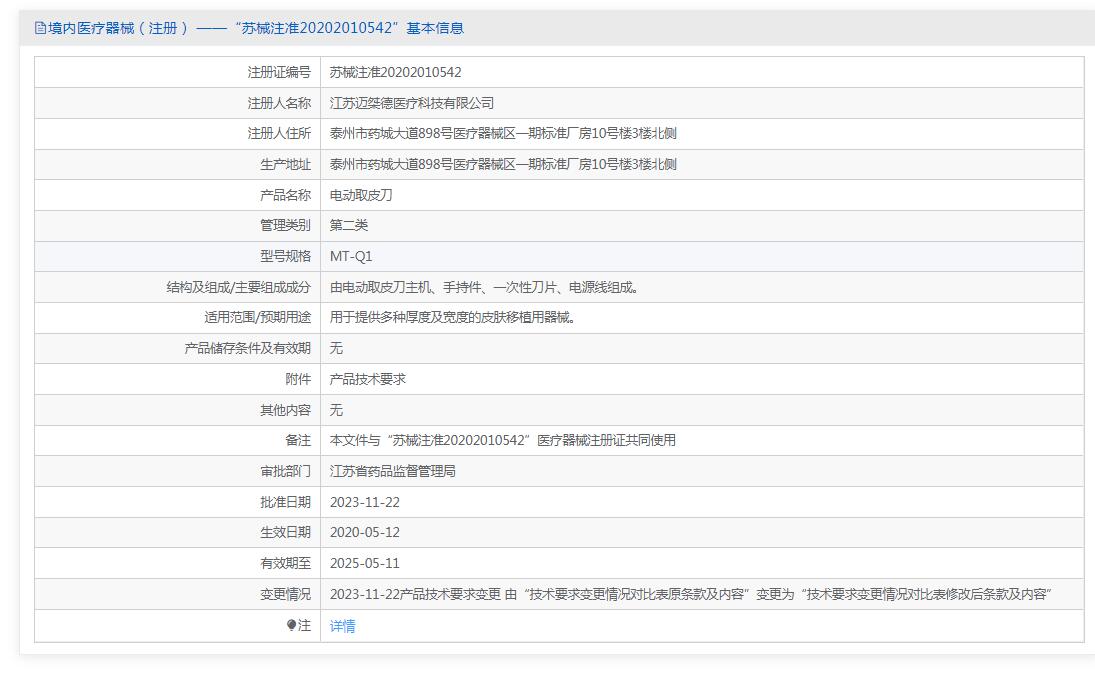Click the 生效日期 label
This screenshot has height=680, width=1095.
click(286, 532)
